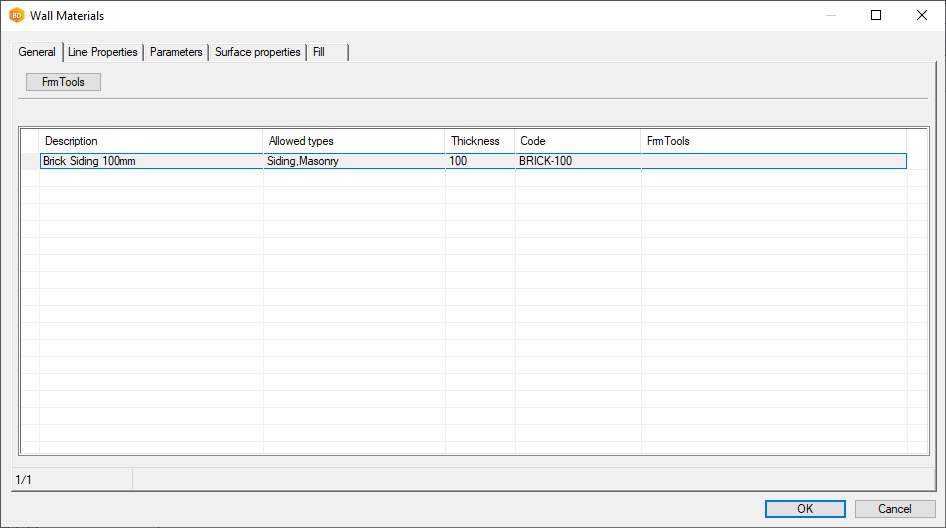Viewport: 946px width, 528px height.
Task: Click the FrmTools column header
Action: (773, 141)
